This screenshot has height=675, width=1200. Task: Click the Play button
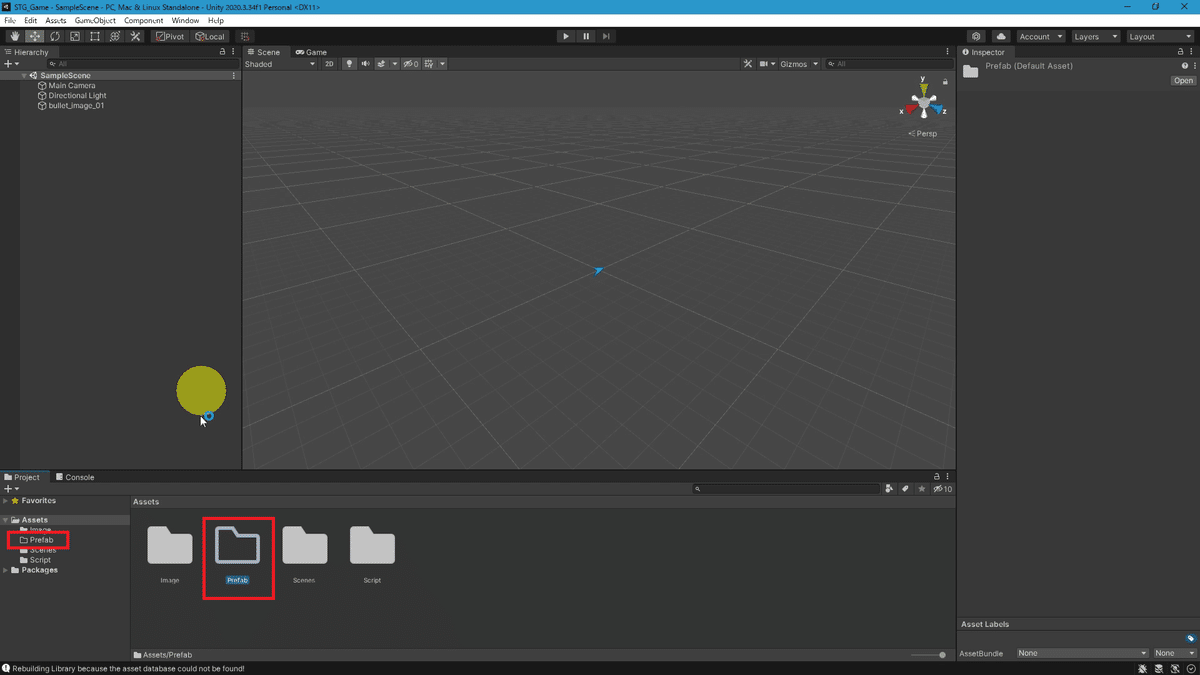pos(566,37)
